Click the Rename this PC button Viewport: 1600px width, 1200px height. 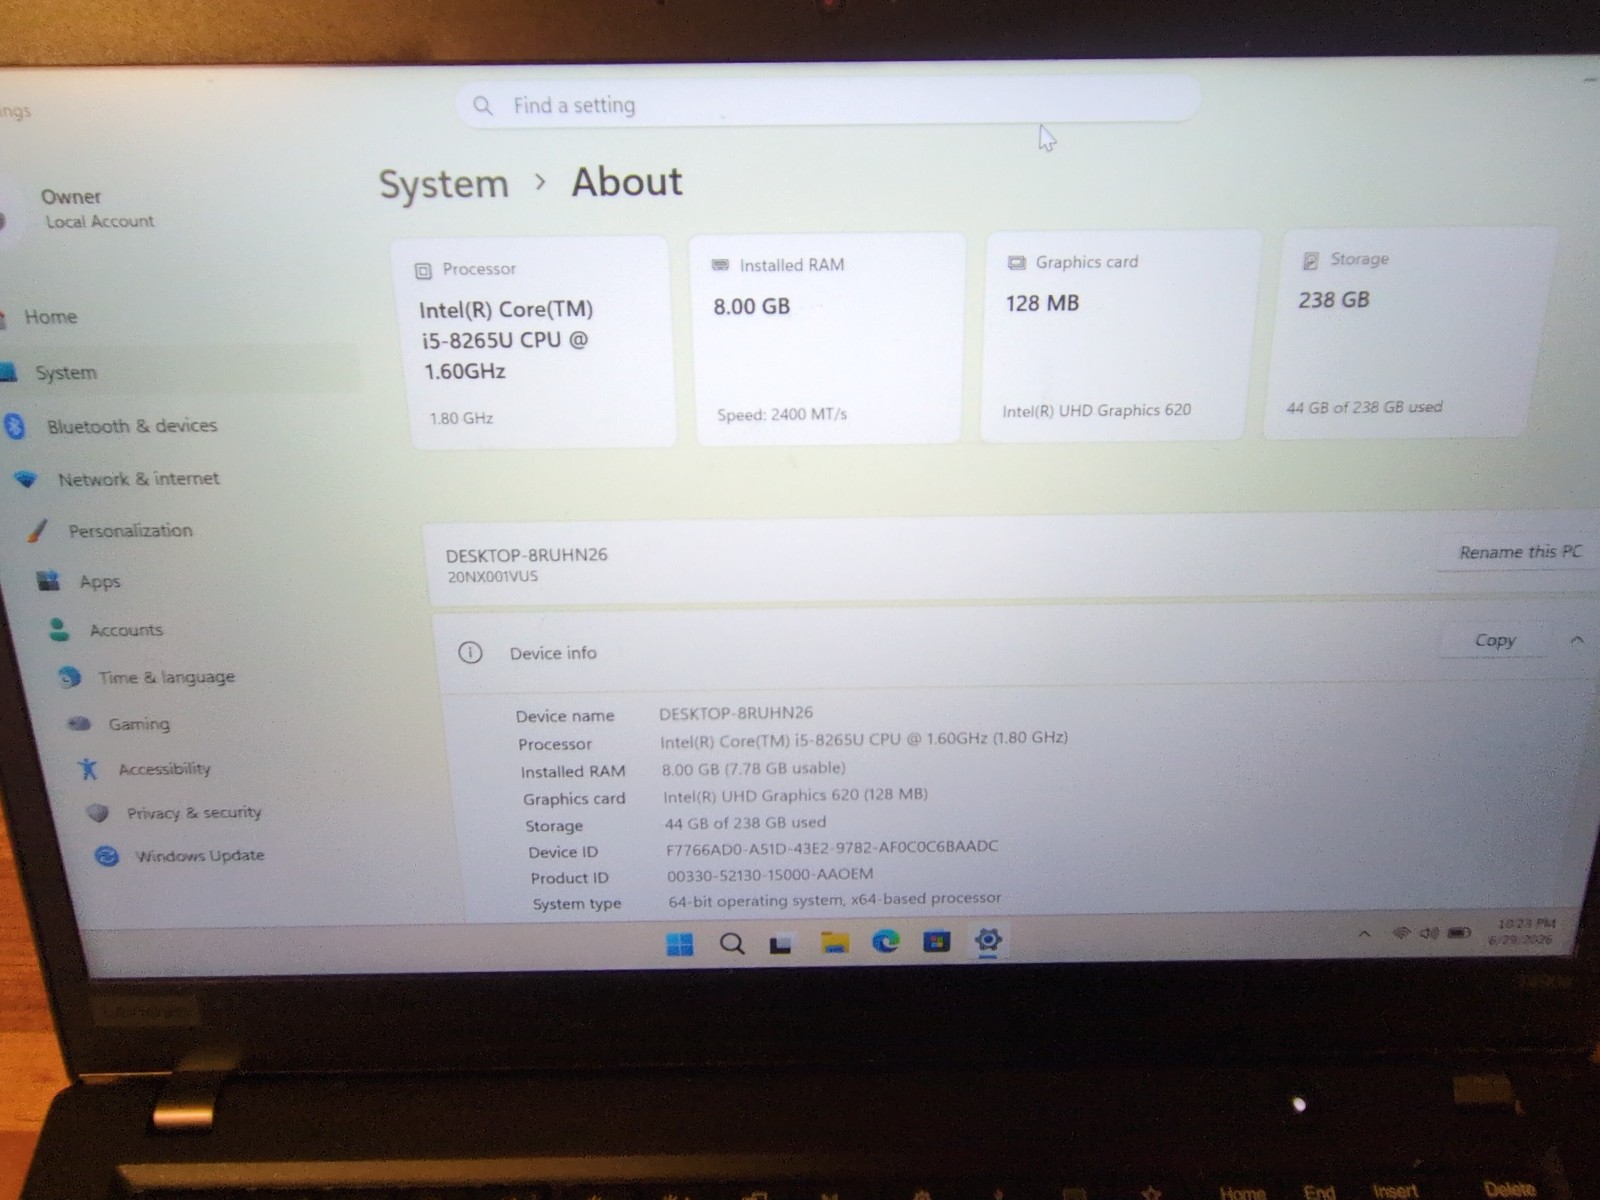pyautogui.click(x=1519, y=552)
